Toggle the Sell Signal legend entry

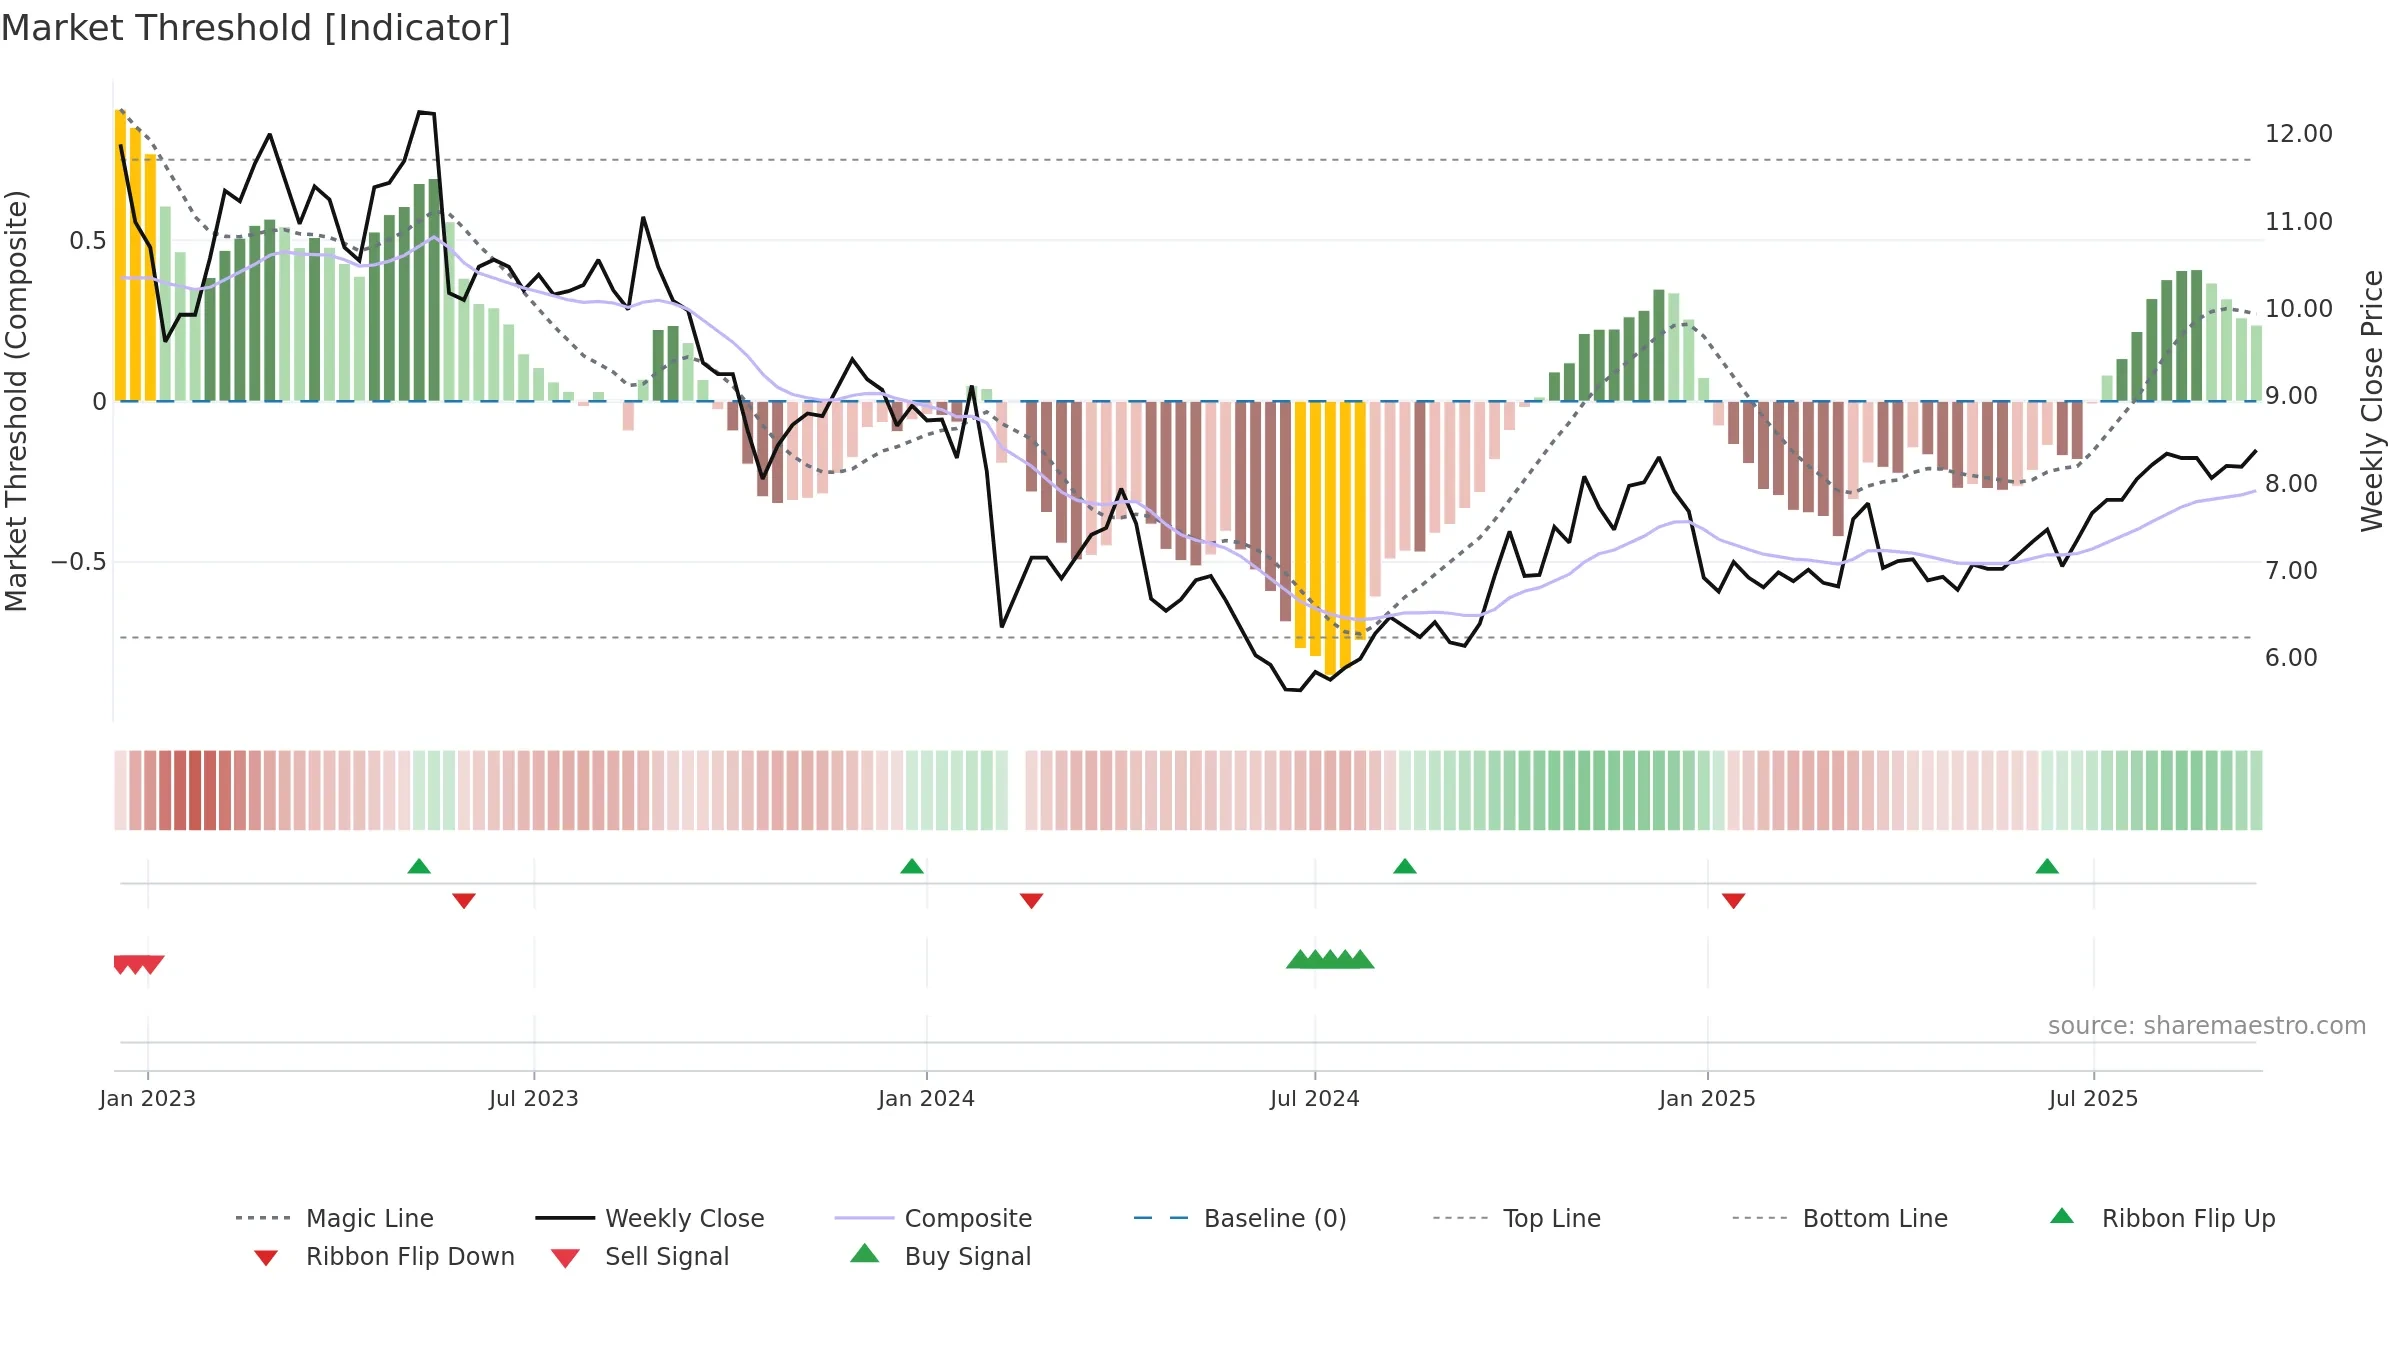640,1256
